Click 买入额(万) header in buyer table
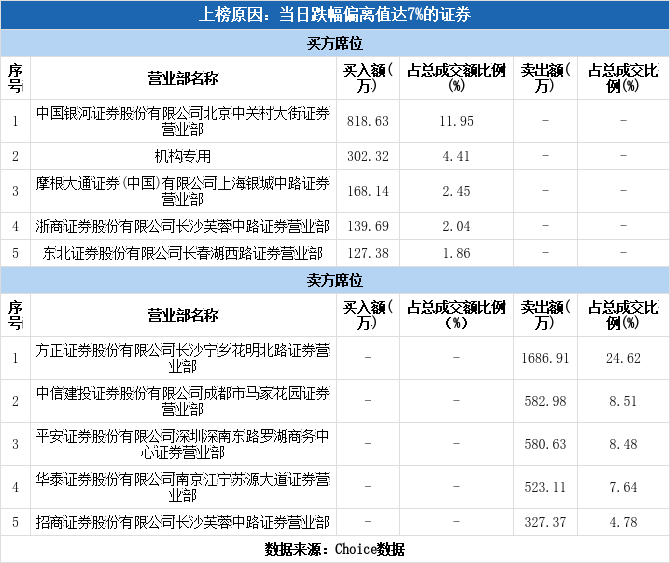The height and width of the screenshot is (563, 670). 368,79
